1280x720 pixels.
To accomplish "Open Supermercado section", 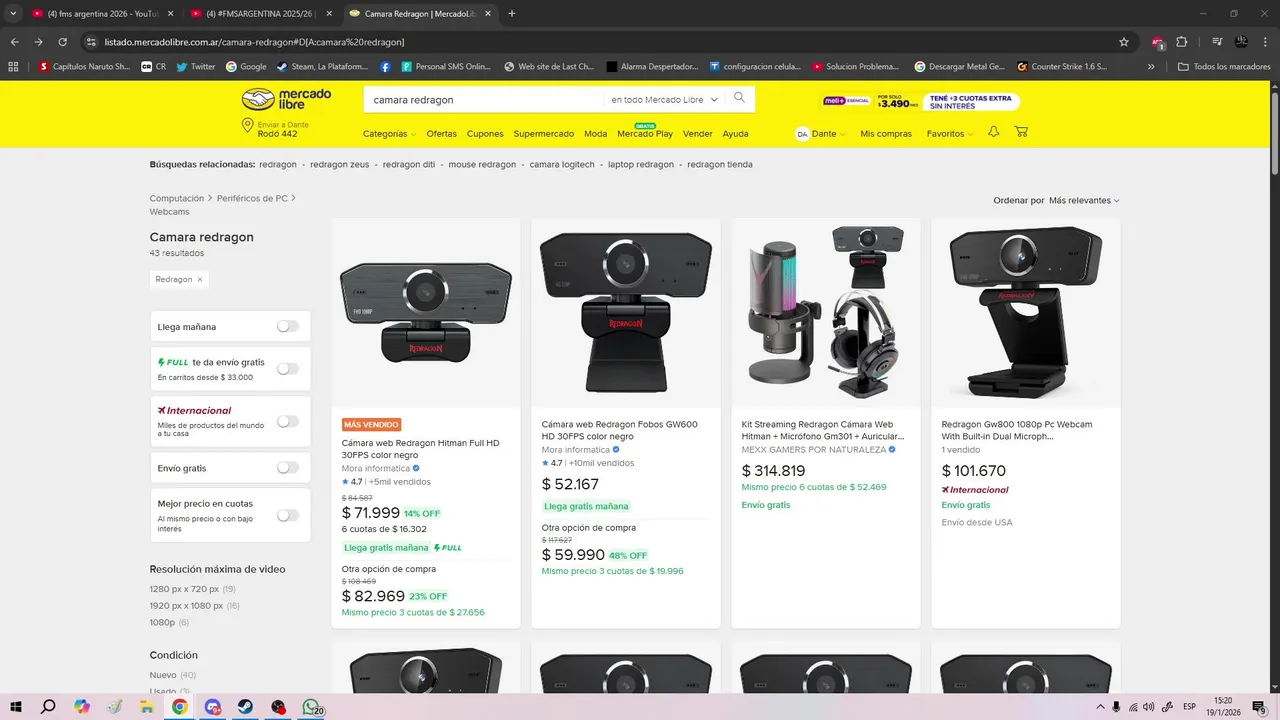I will pyautogui.click(x=544, y=133).
